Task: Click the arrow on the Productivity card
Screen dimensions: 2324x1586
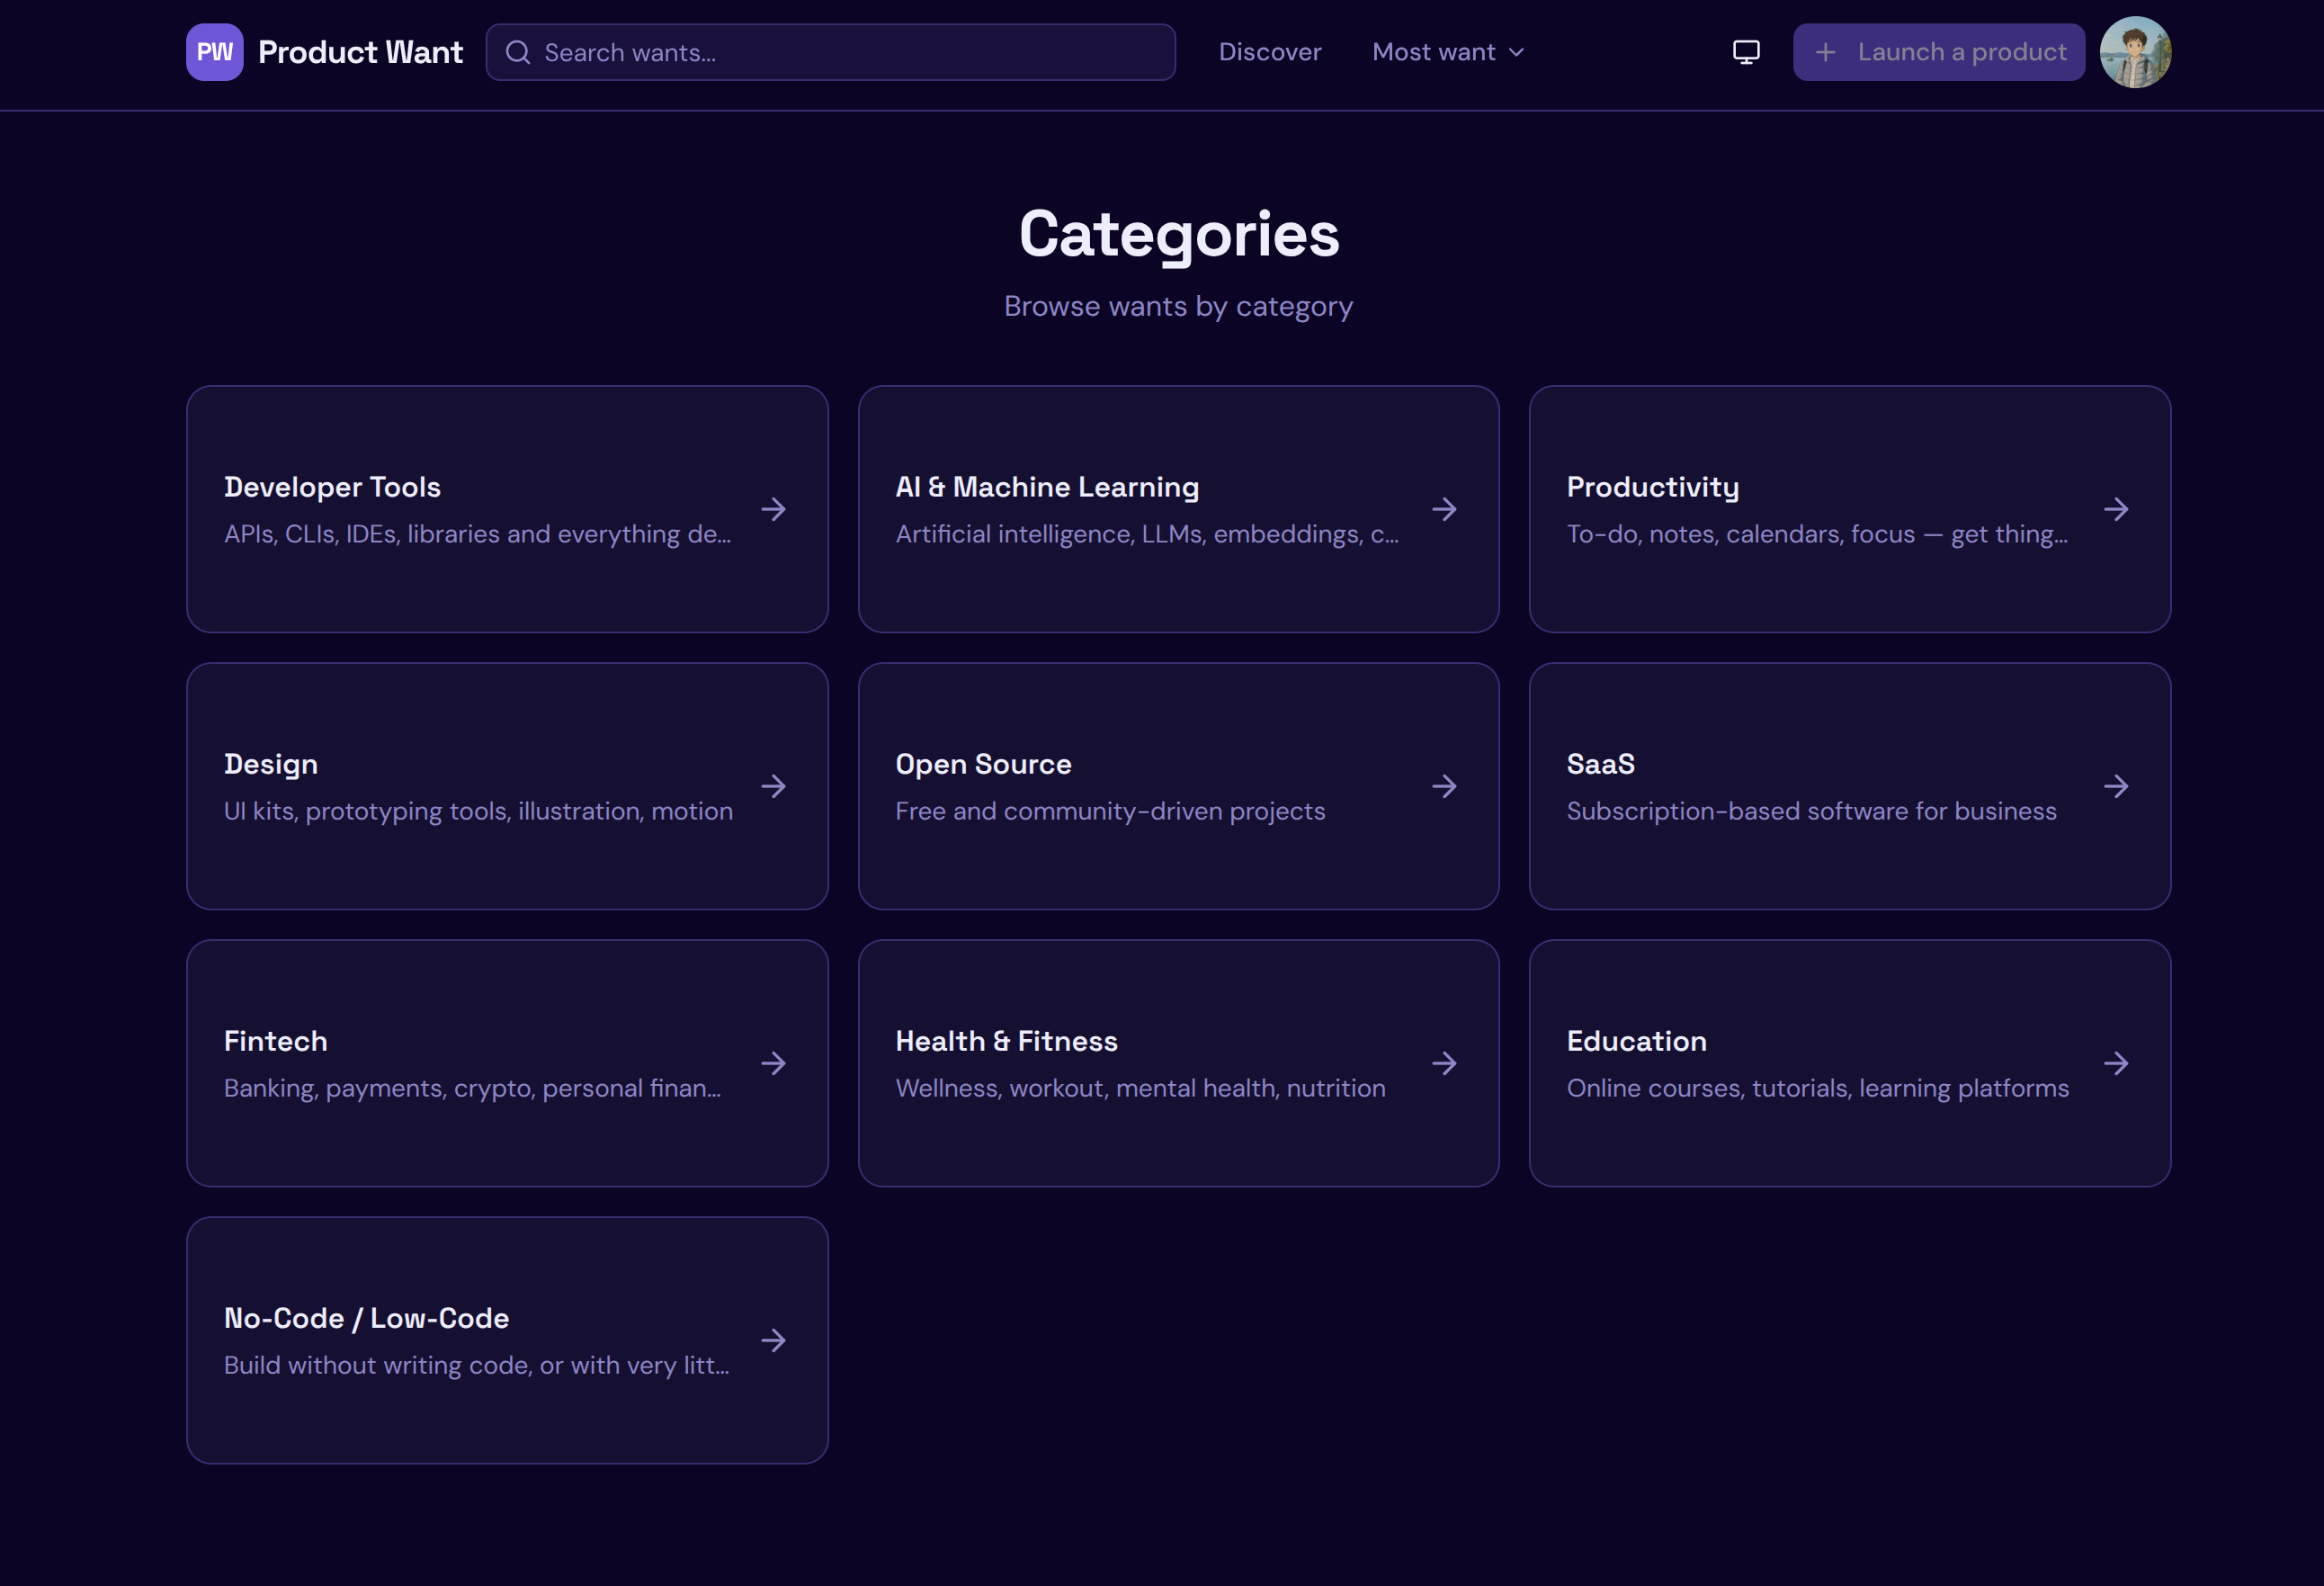Action: click(x=2116, y=509)
